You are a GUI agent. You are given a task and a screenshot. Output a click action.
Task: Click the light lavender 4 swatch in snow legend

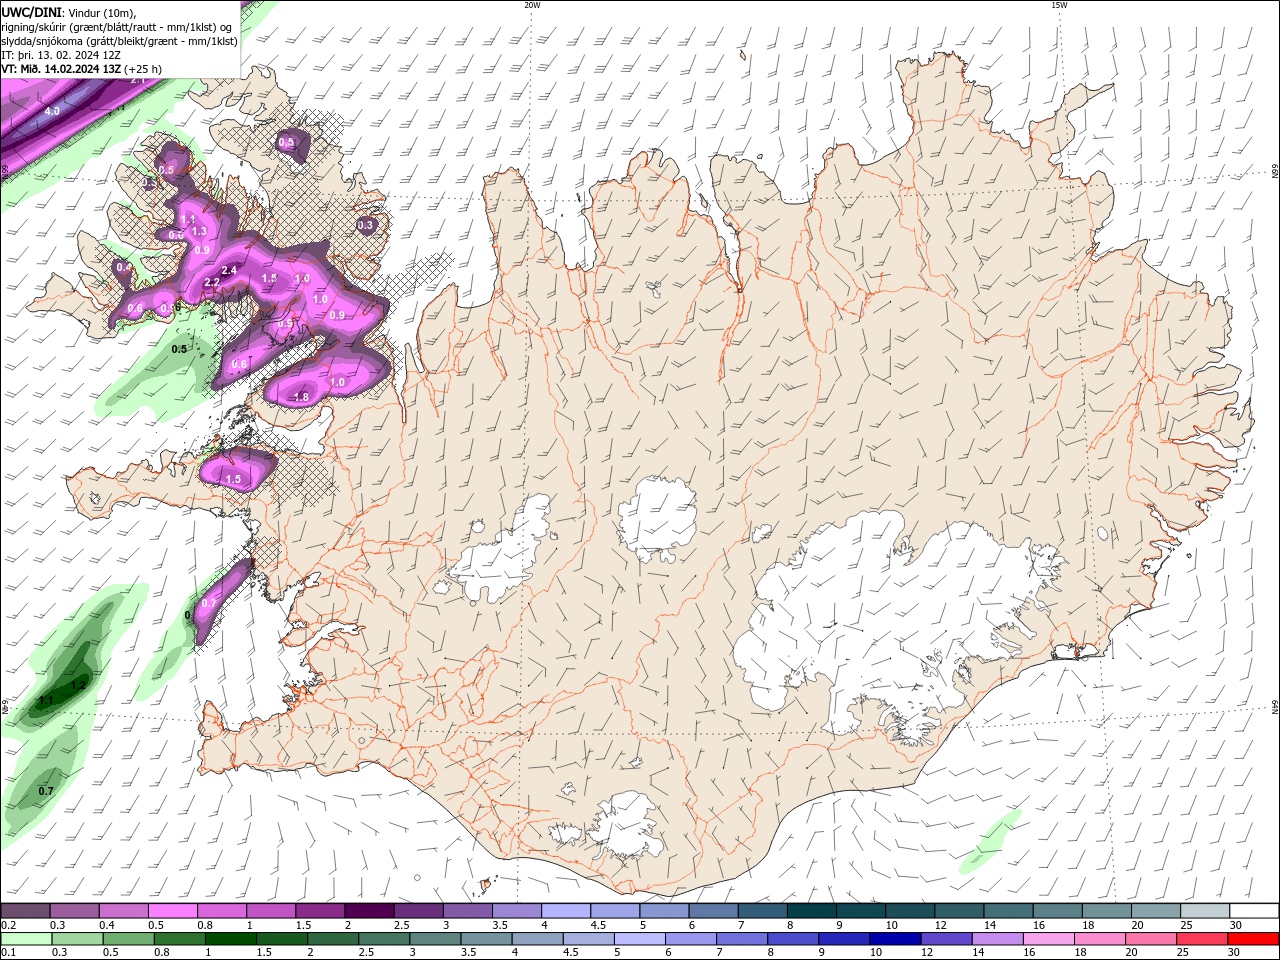565,911
